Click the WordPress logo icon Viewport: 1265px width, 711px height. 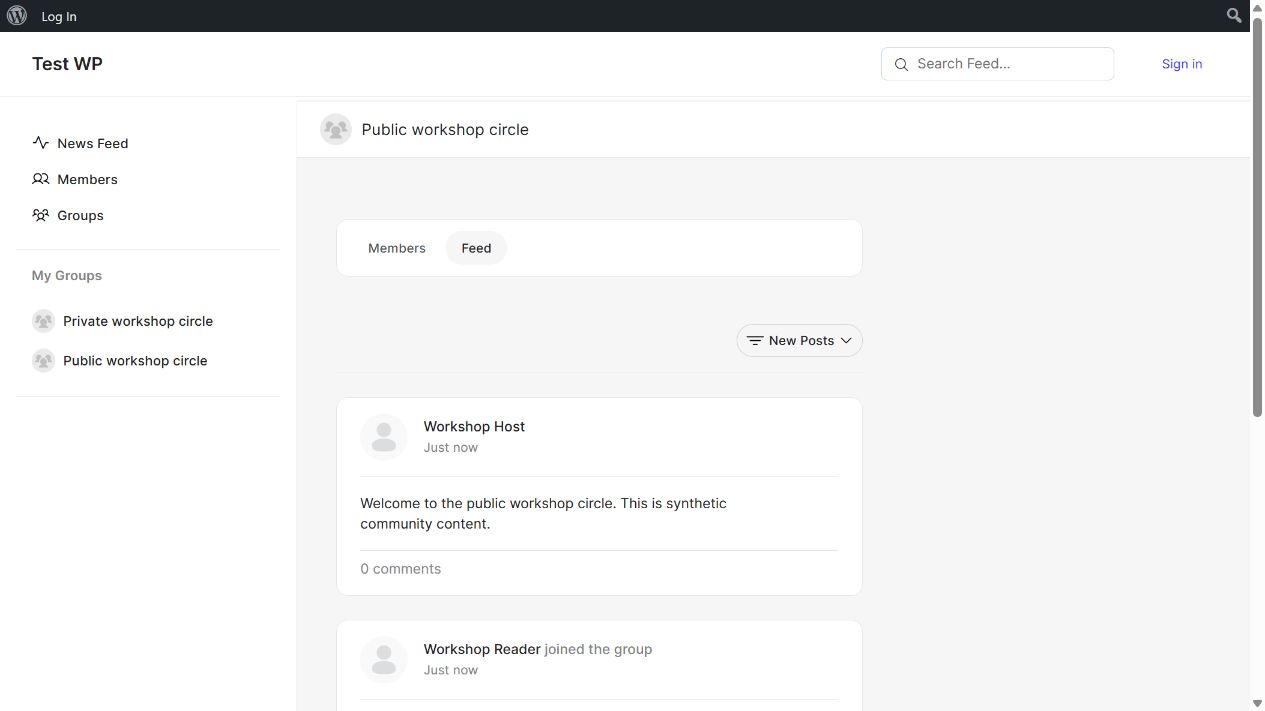click(x=17, y=16)
